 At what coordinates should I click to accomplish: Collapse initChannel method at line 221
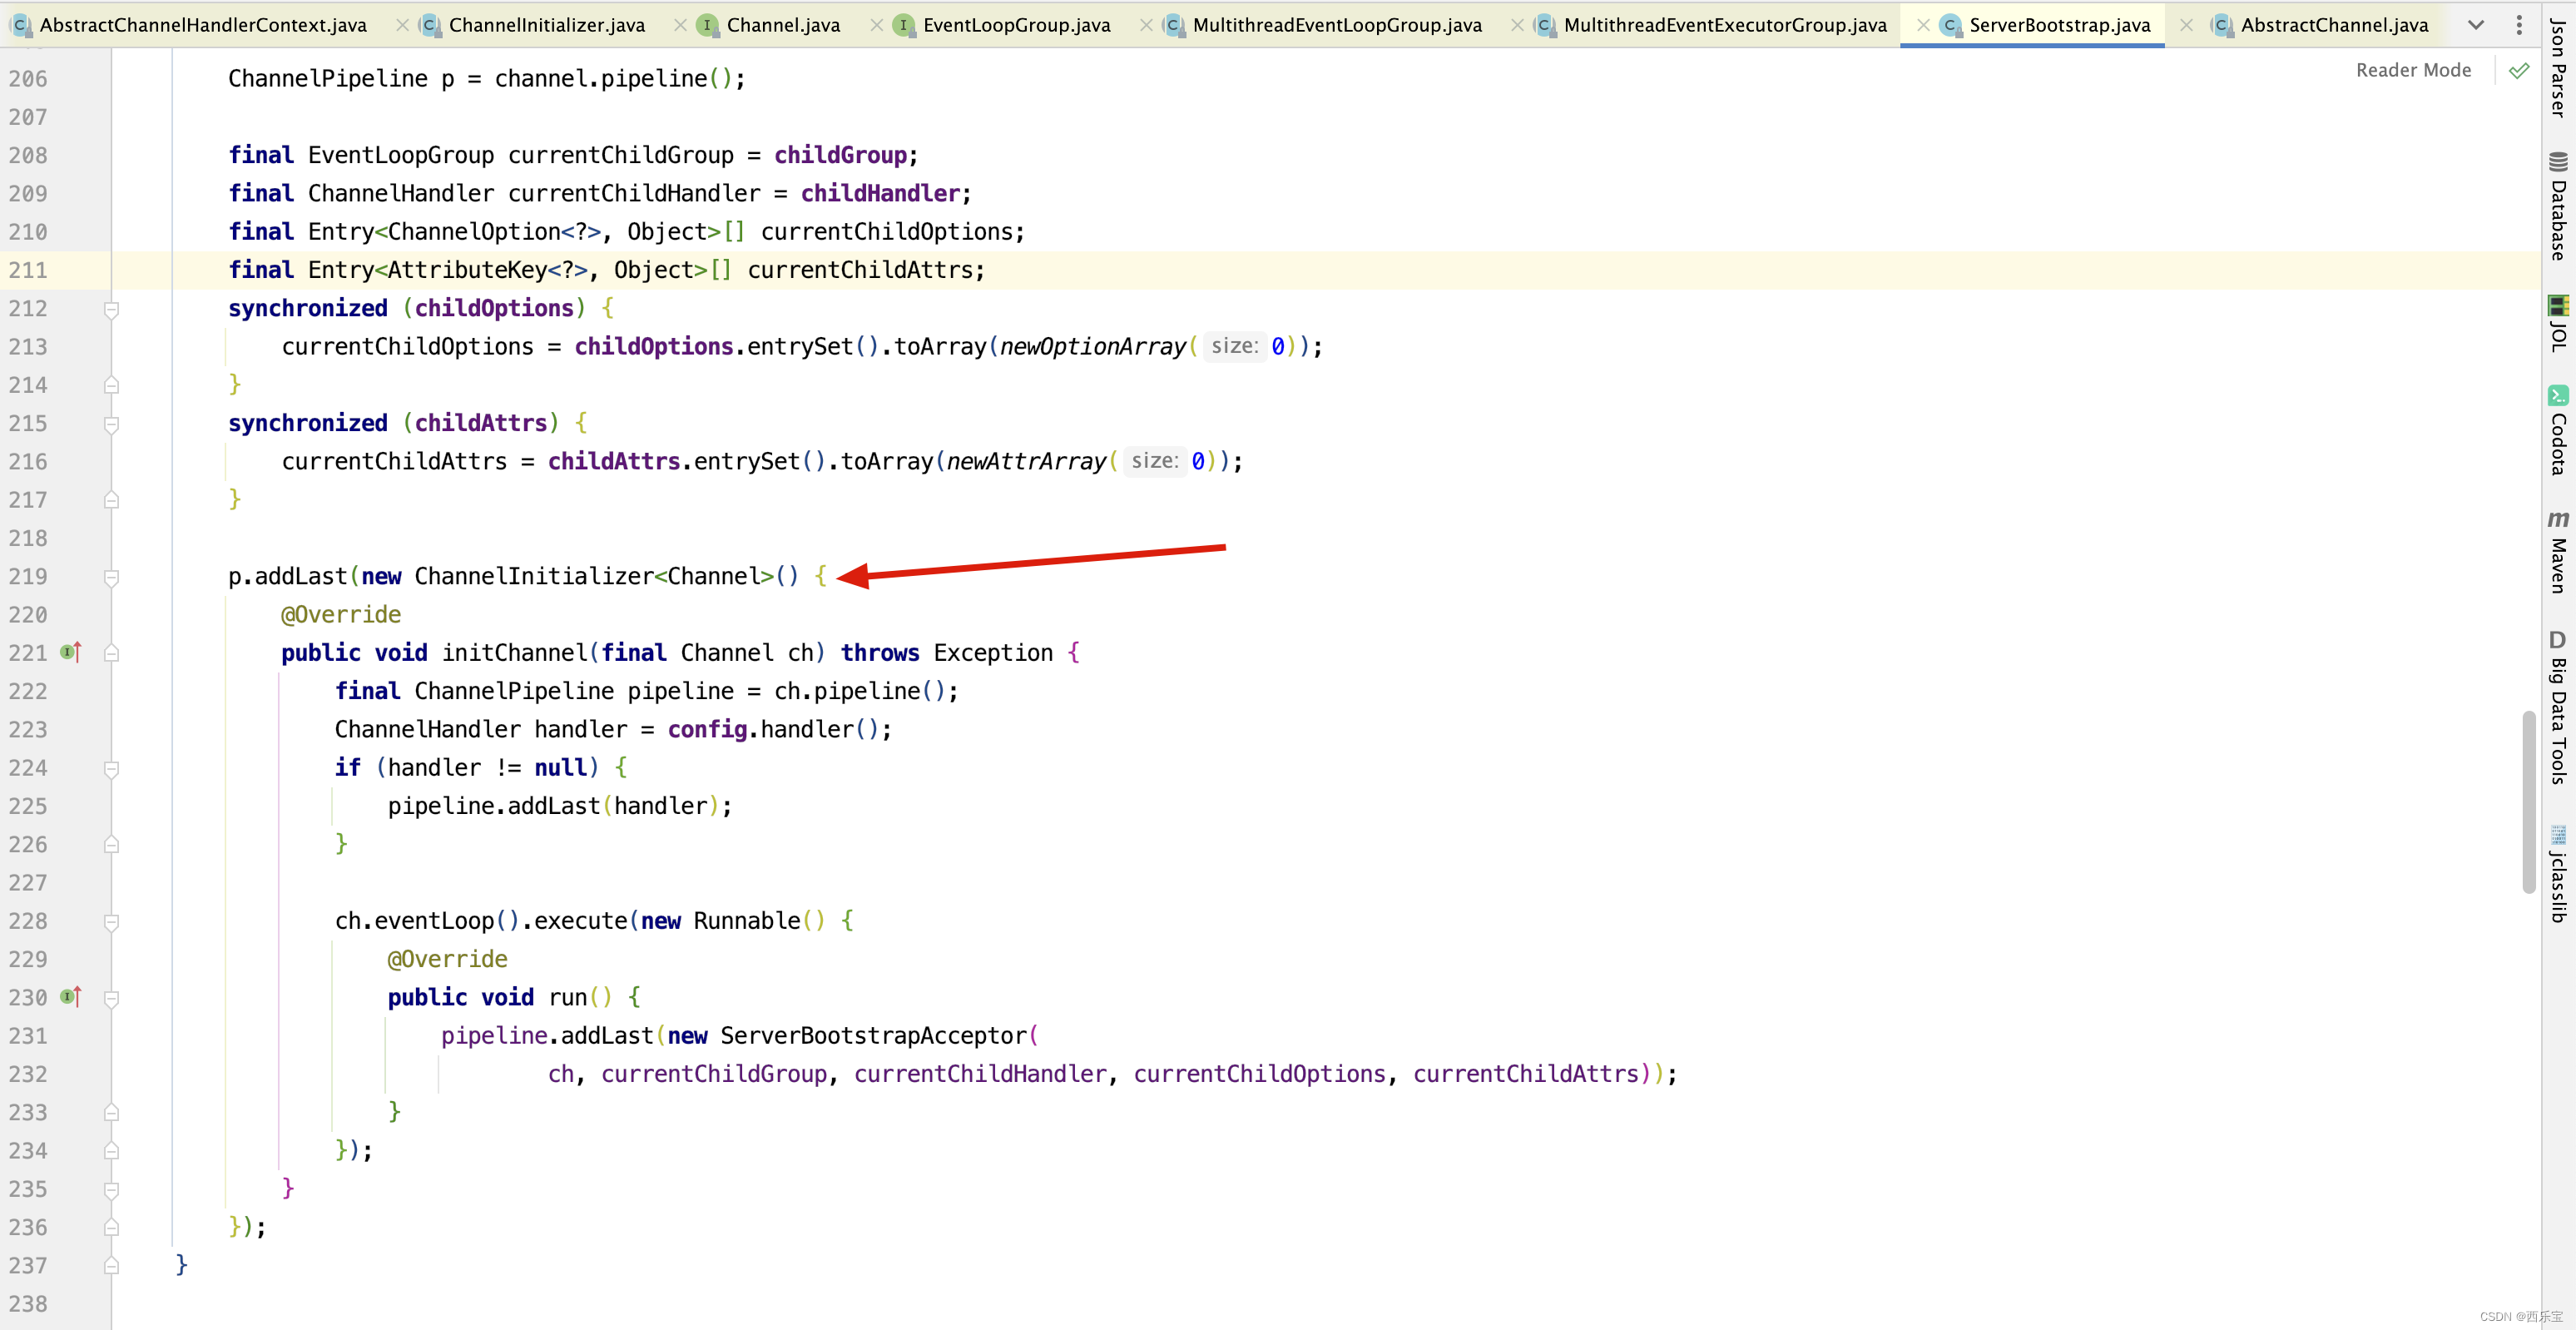click(112, 653)
